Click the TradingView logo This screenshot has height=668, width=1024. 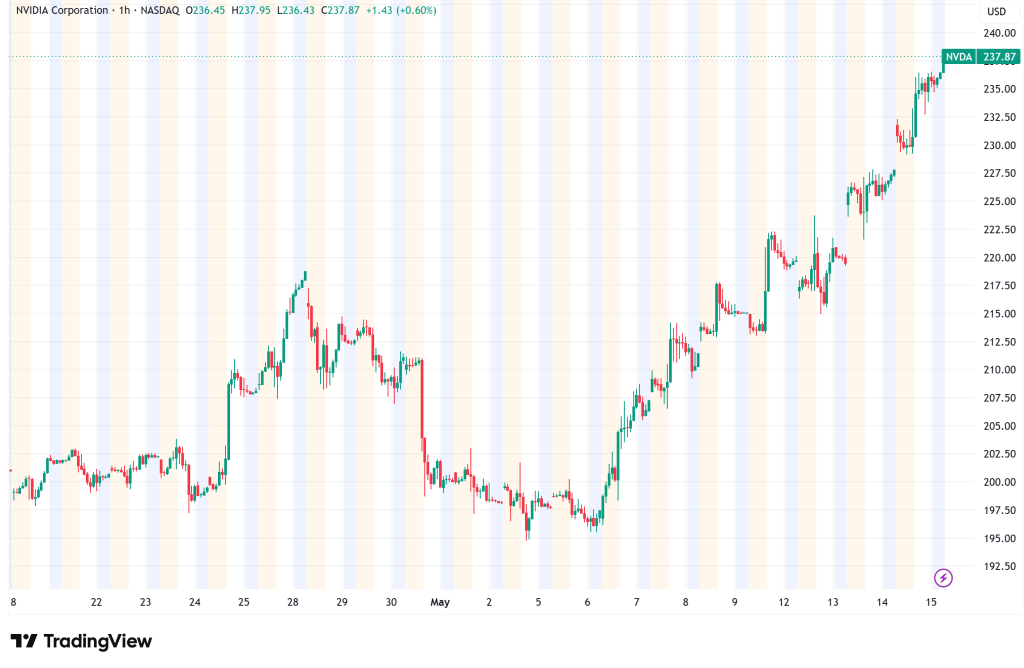(82, 641)
